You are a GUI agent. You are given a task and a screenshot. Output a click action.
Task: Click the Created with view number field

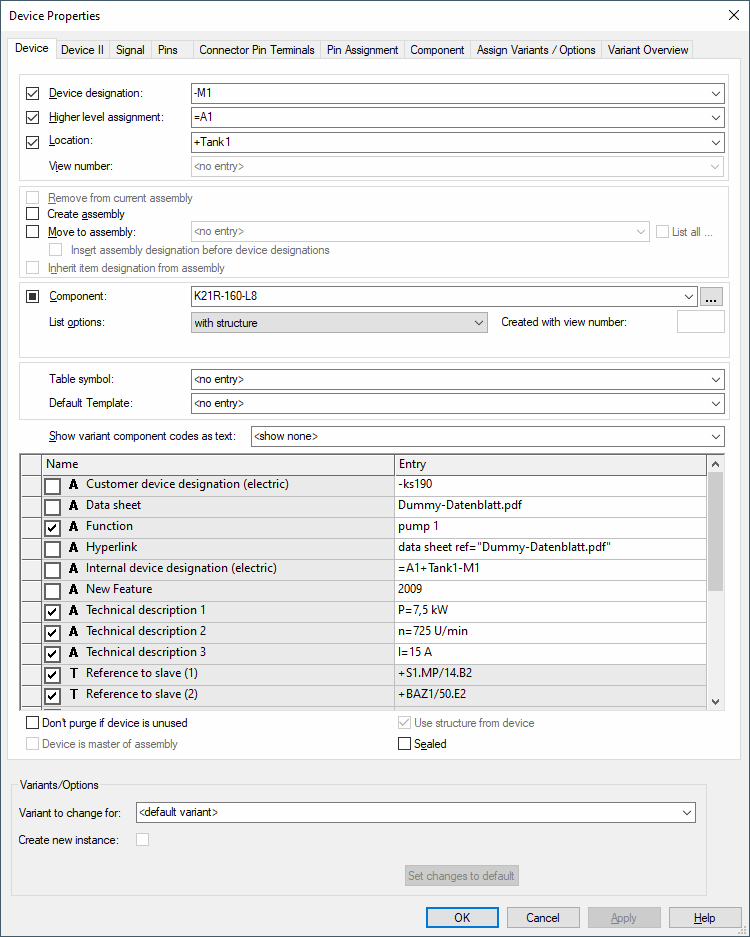[x=700, y=322]
